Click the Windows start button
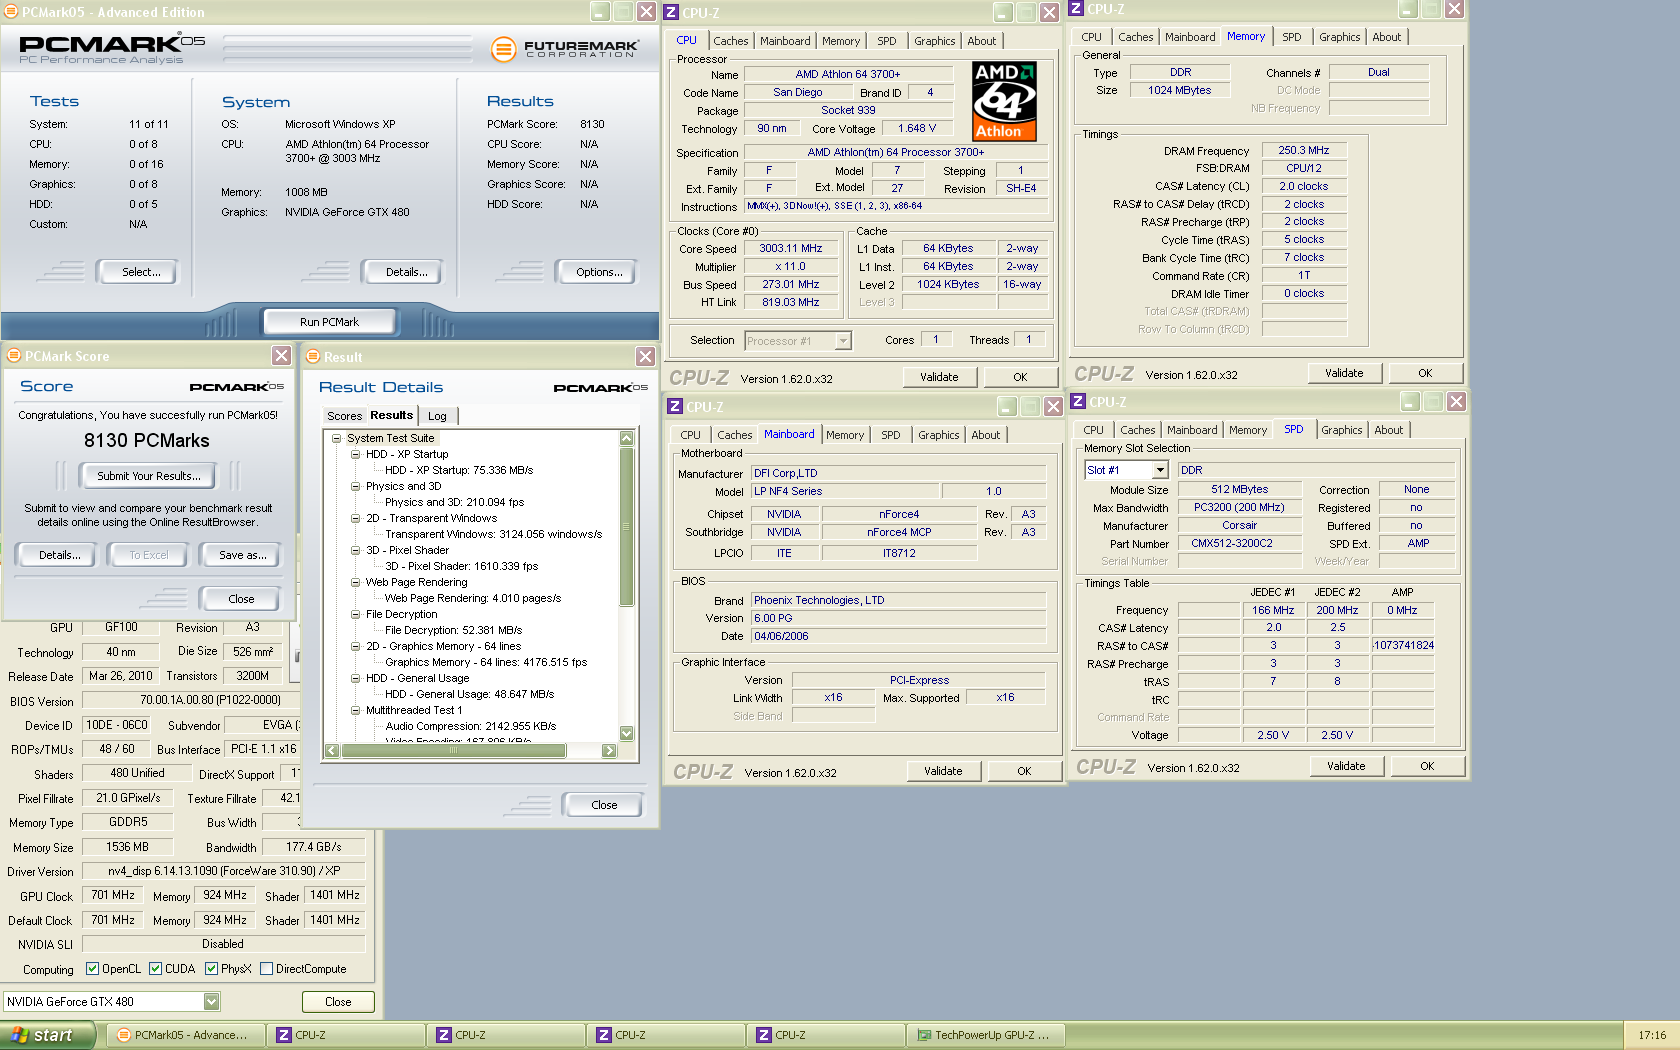The width and height of the screenshot is (1680, 1050). (x=47, y=1035)
